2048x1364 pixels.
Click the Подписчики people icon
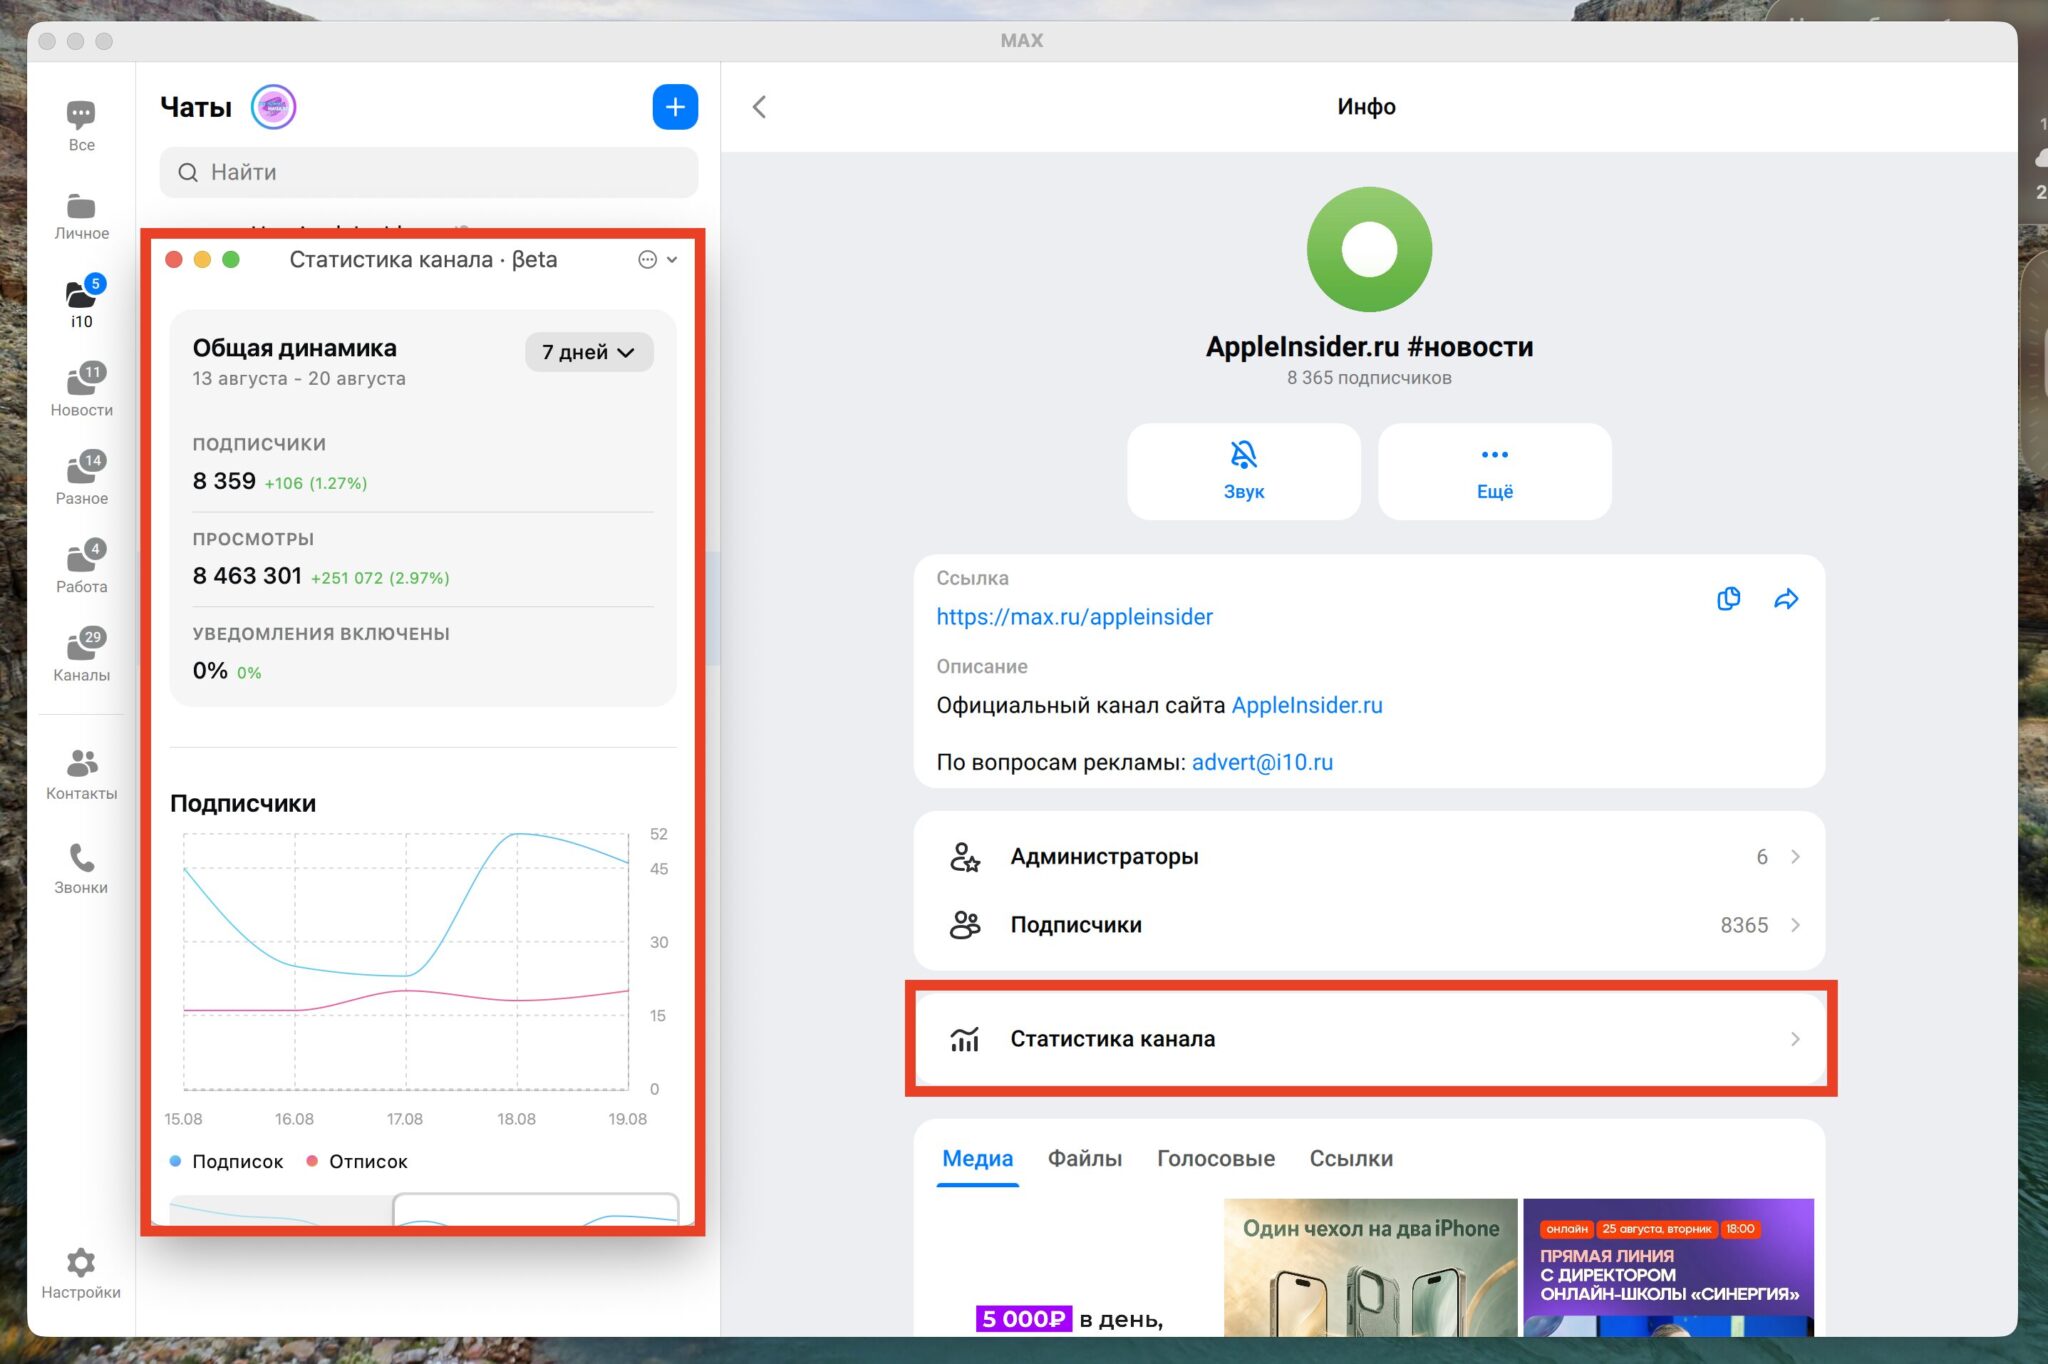click(965, 925)
